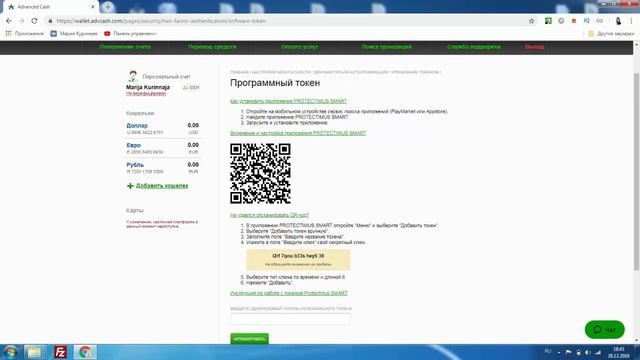640x360 pixels.
Task: Click the red Выход logout link
Action: pos(534,47)
